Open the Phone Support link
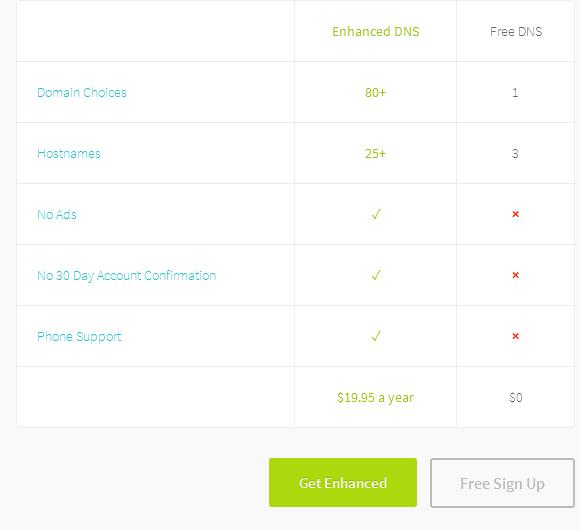Screen dimensions: 580x530 79,337
